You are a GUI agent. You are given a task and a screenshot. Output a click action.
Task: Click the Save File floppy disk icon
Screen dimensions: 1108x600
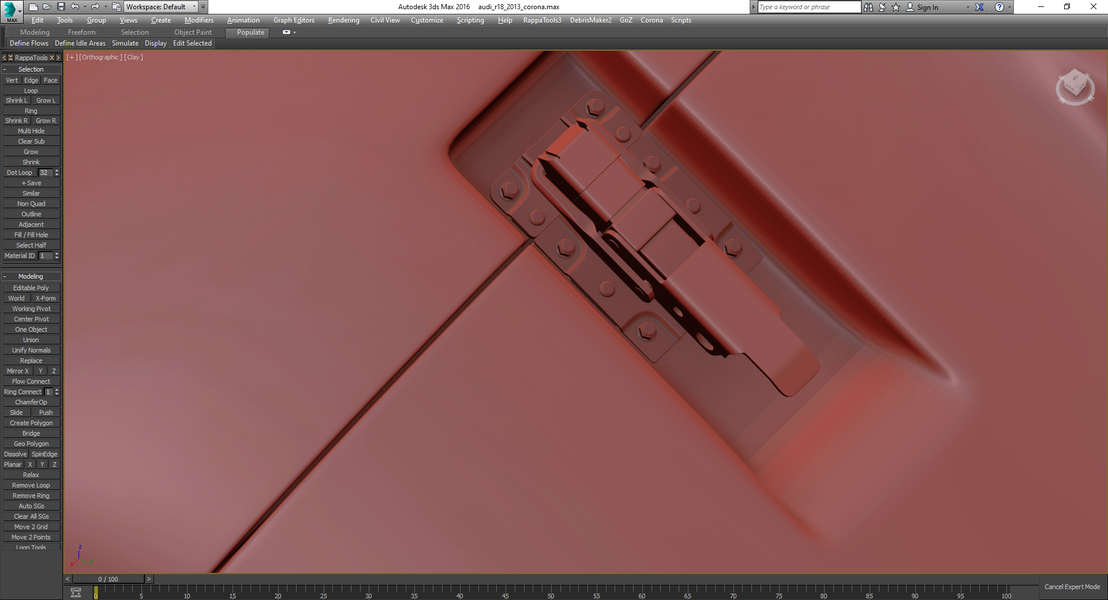click(61, 6)
